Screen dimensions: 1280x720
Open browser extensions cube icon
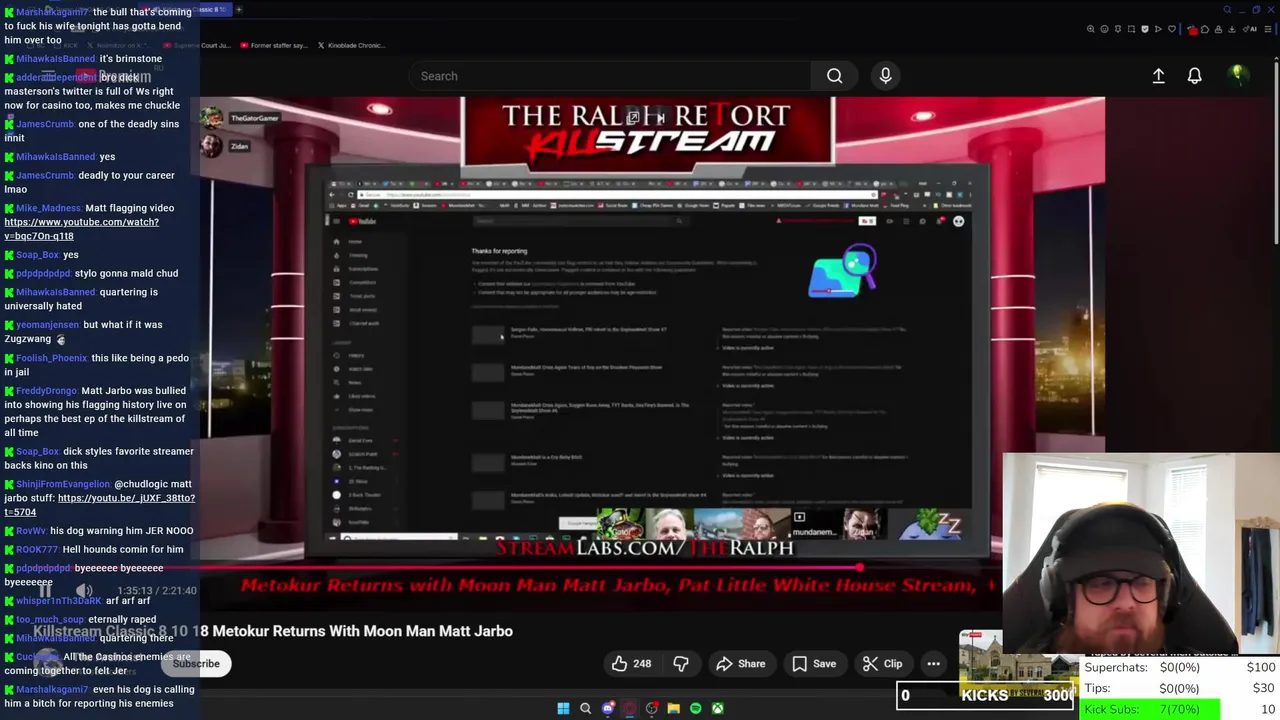1205,29
